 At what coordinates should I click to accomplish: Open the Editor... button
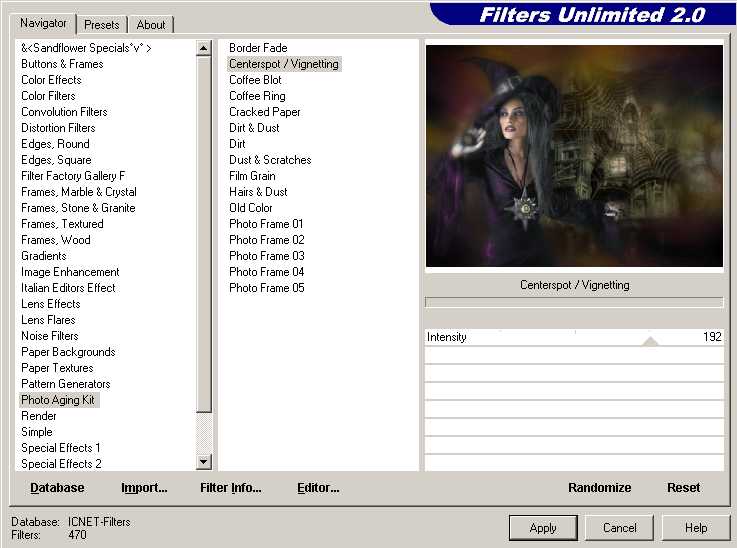point(318,488)
